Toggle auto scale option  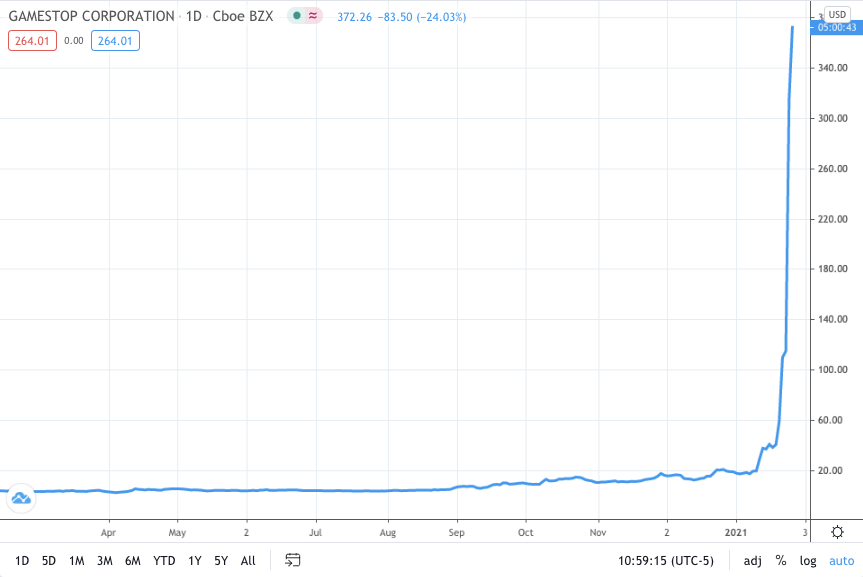(x=842, y=561)
